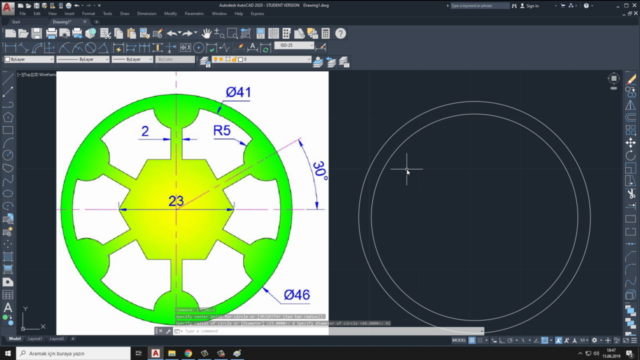The width and height of the screenshot is (640, 360).
Task: Add a new drawing tab with plus
Action: click(x=97, y=22)
